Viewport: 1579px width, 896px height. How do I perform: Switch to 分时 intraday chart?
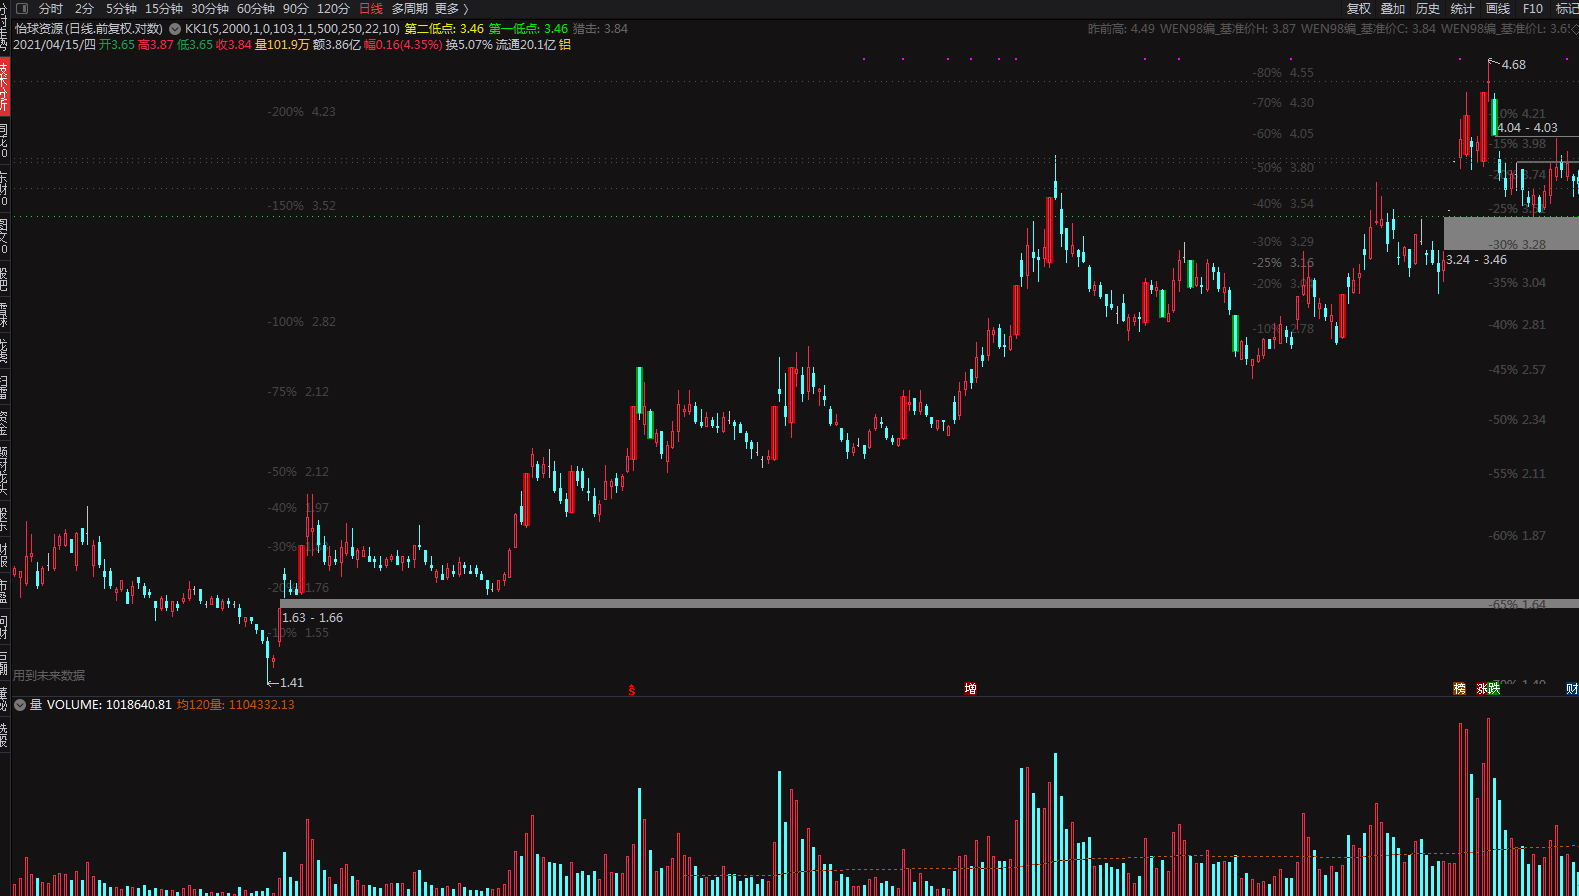51,8
